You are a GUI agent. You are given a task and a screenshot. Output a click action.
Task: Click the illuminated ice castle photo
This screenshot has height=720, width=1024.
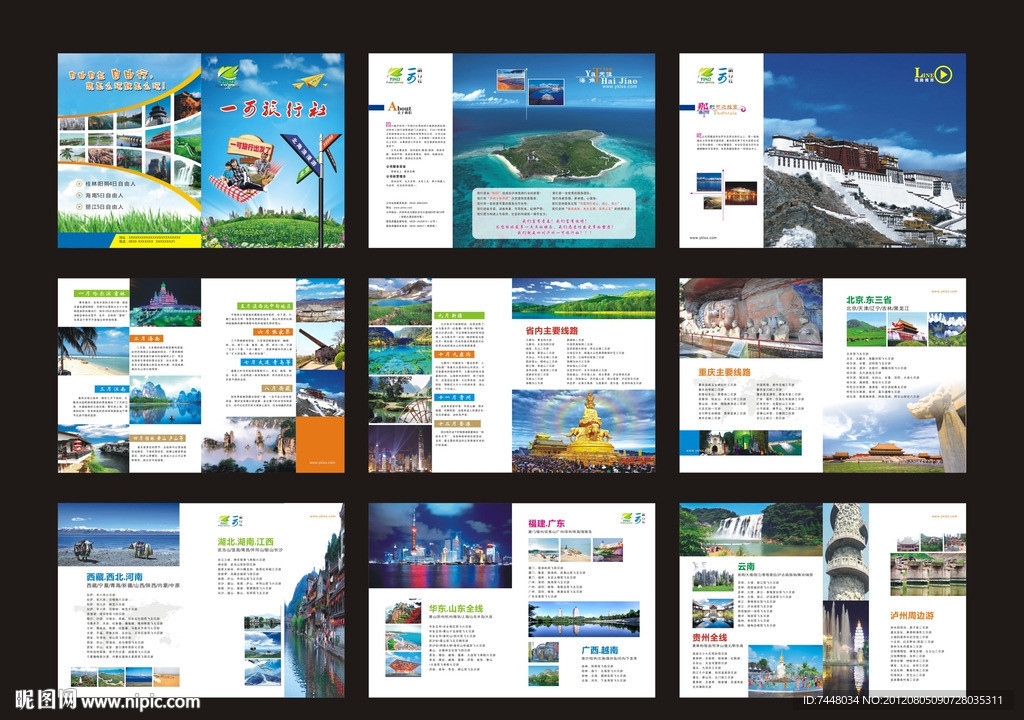tap(165, 303)
